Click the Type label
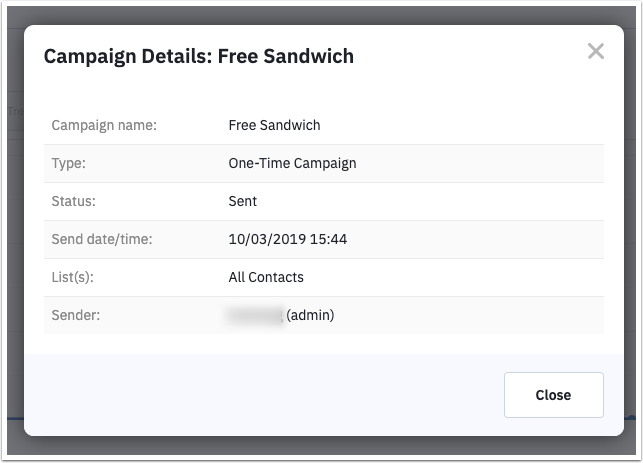 point(68,163)
